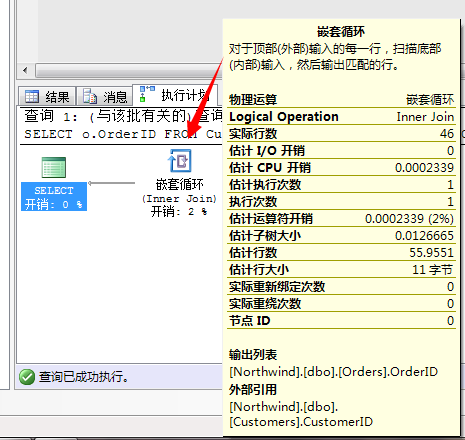Select the 执行计划 execution plan tab
This screenshot has width=465, height=440.
pyautogui.click(x=175, y=95)
